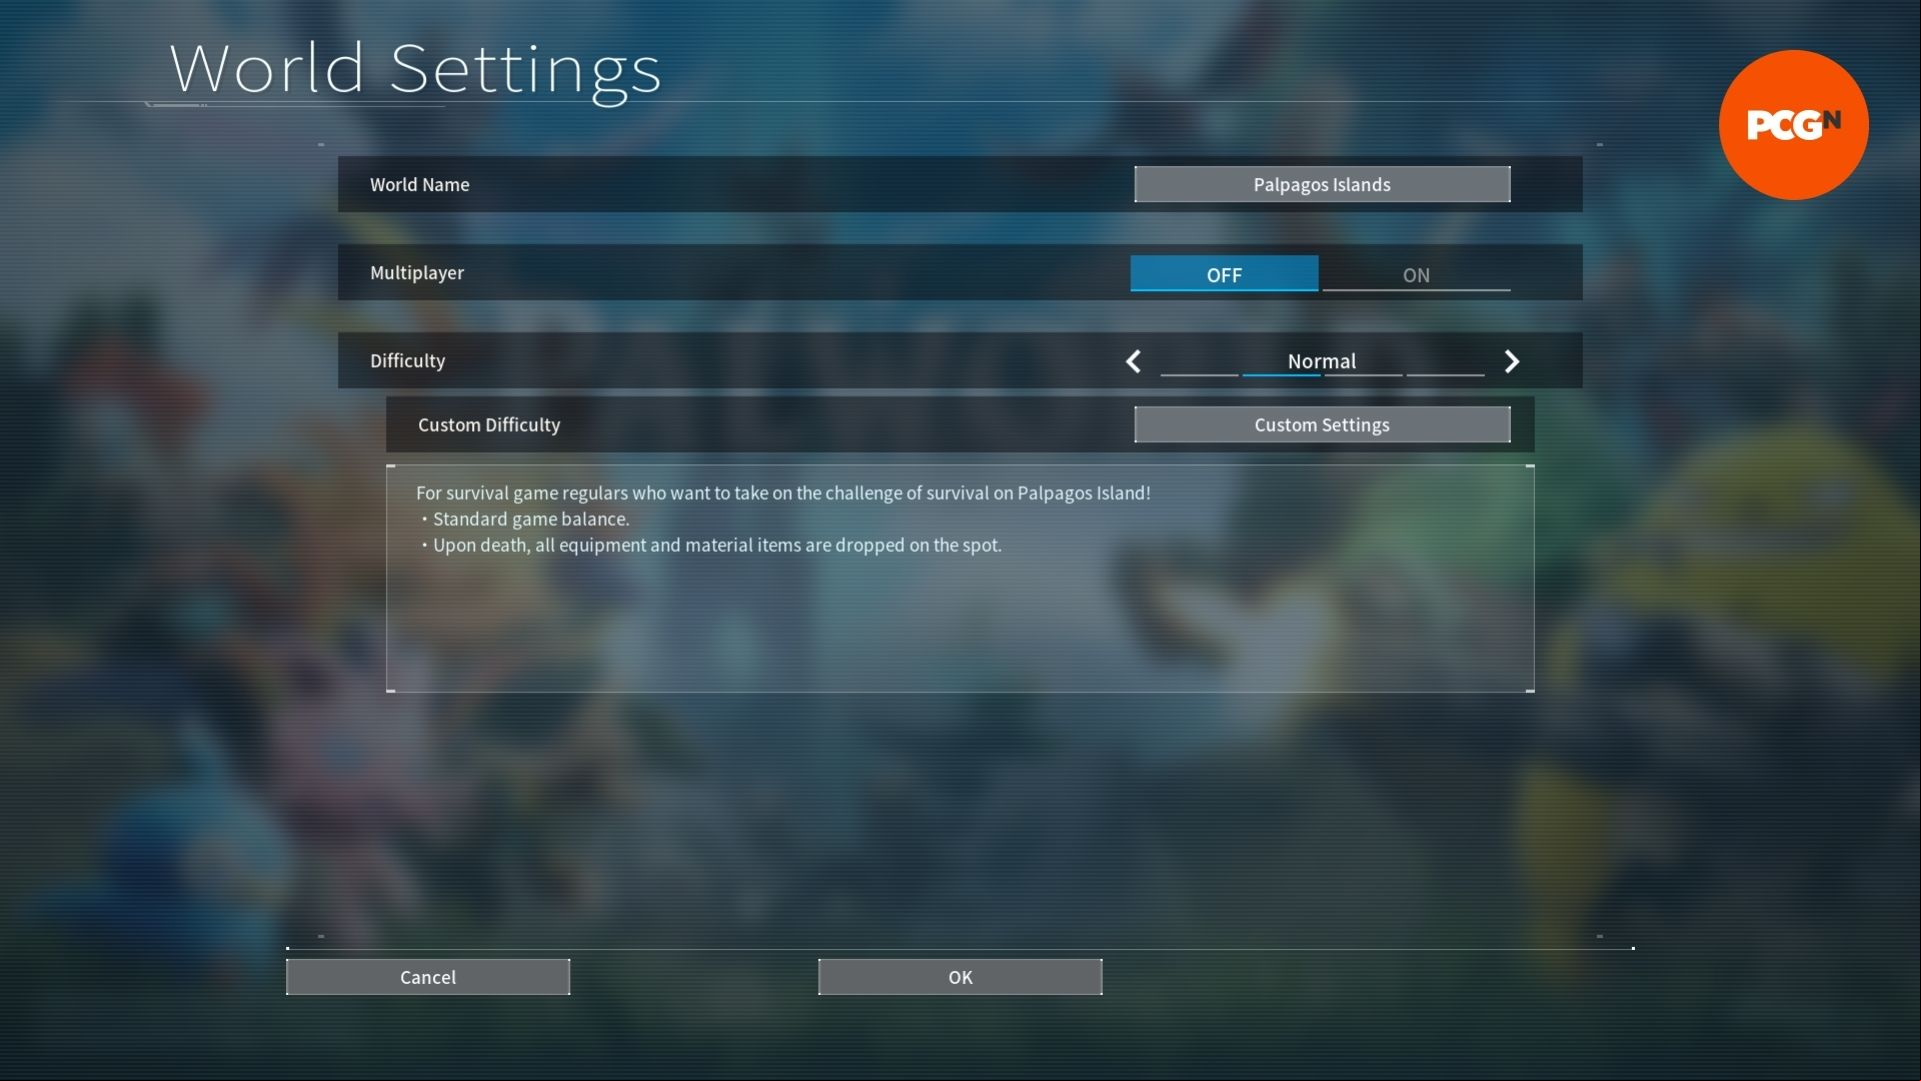Select the Normal difficulty label
Screen dimensions: 1921x1081
click(1322, 361)
